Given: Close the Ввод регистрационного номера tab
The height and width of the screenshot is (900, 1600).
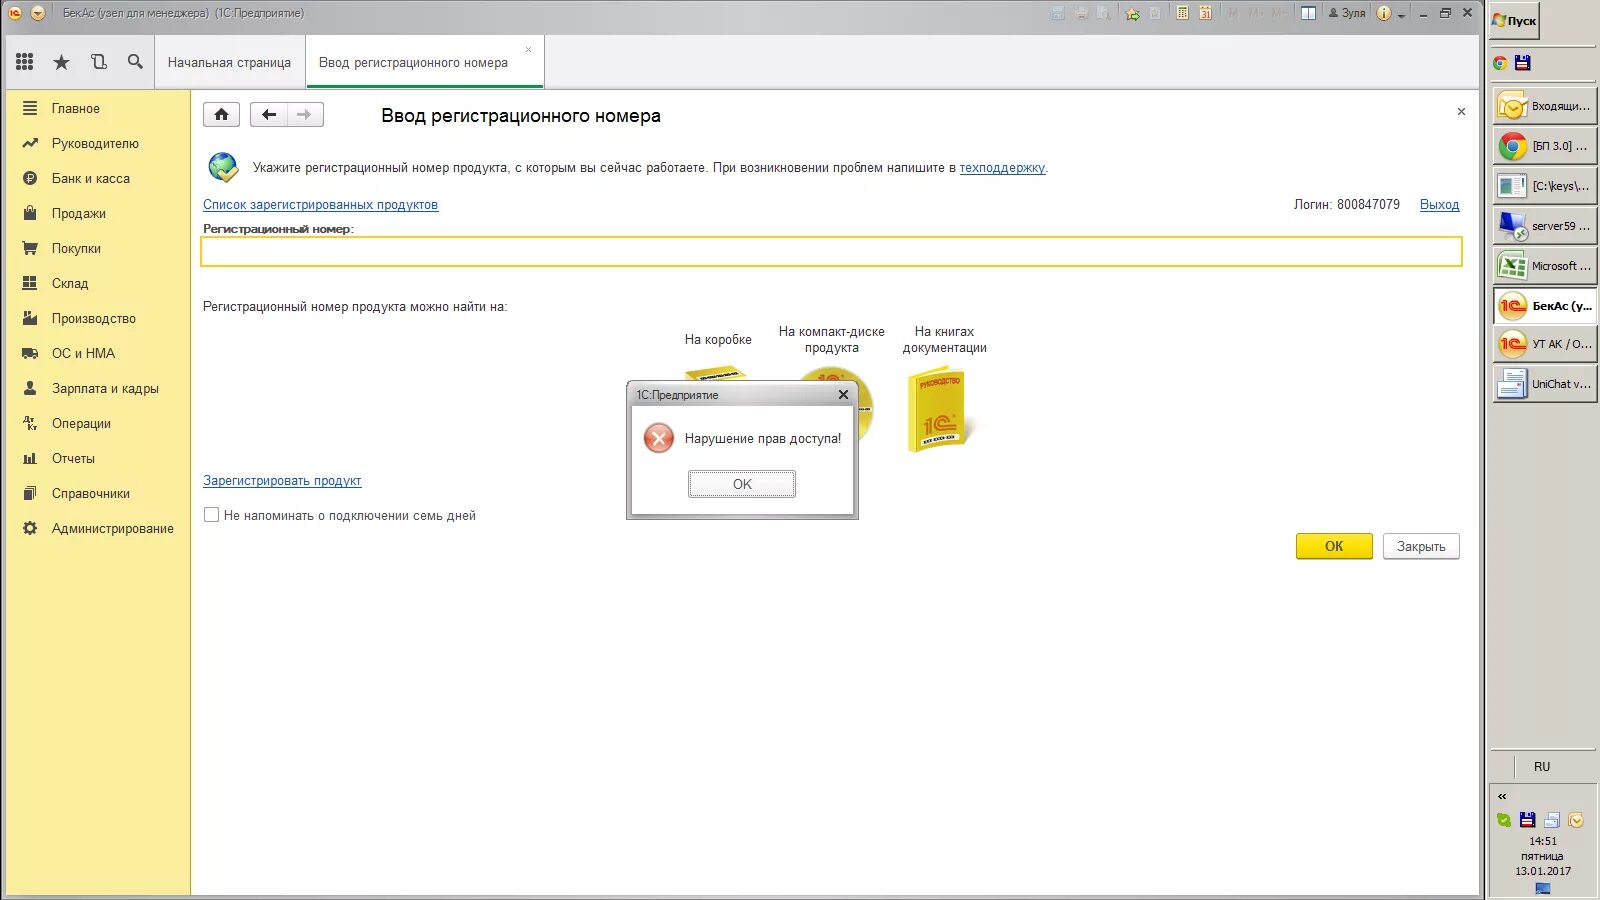Looking at the screenshot, I should (529, 49).
